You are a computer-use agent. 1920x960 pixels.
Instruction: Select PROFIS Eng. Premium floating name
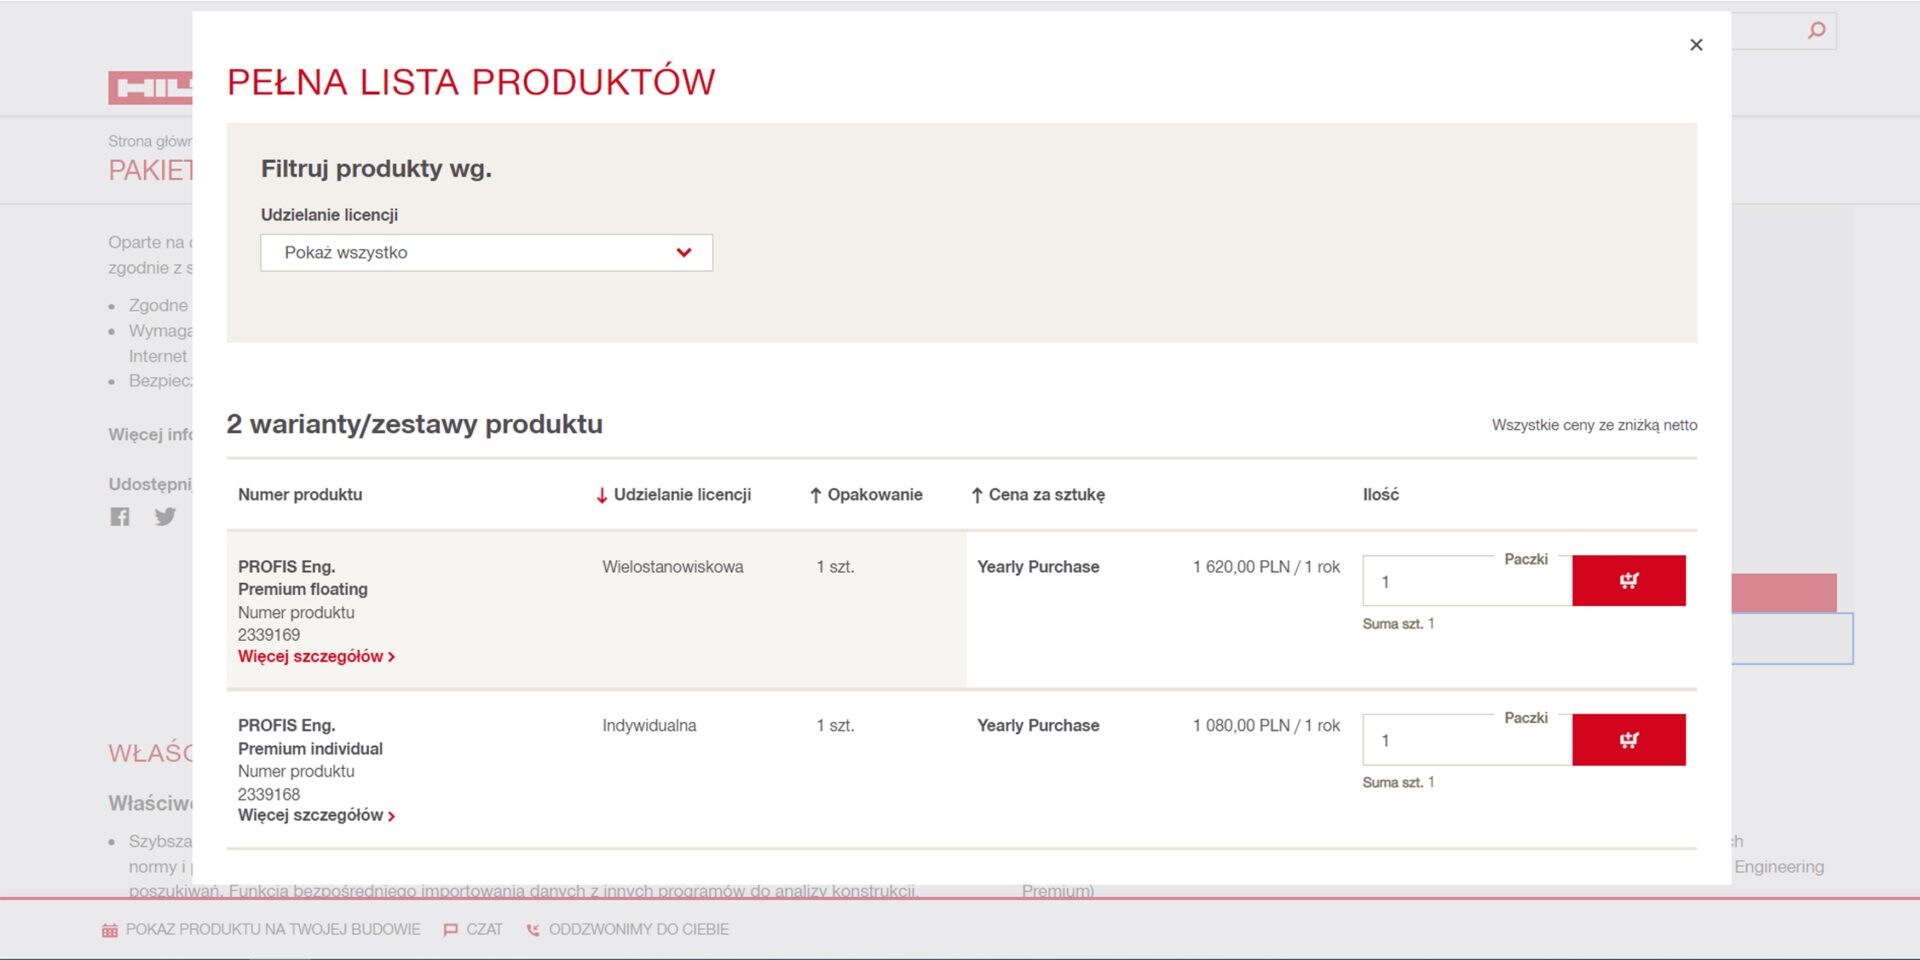coord(303,578)
